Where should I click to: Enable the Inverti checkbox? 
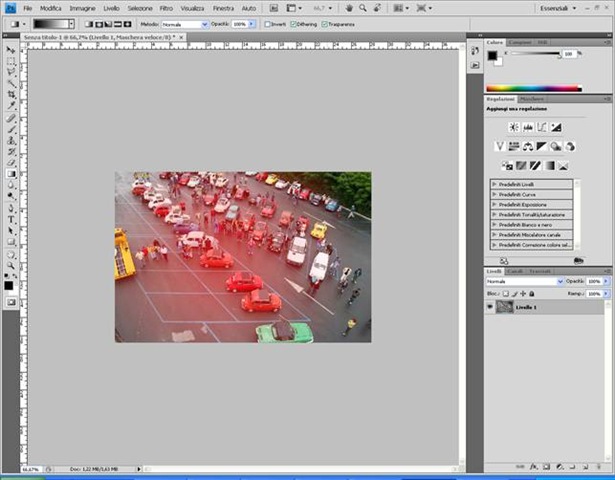[267, 23]
